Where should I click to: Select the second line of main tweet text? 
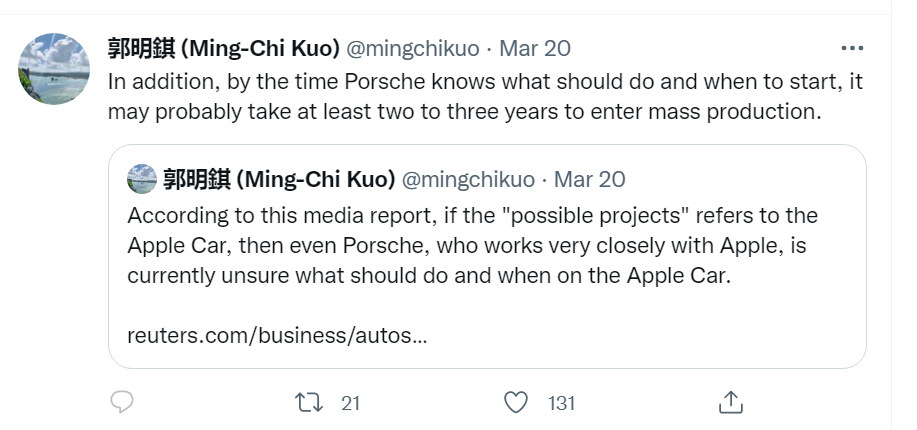(464, 111)
